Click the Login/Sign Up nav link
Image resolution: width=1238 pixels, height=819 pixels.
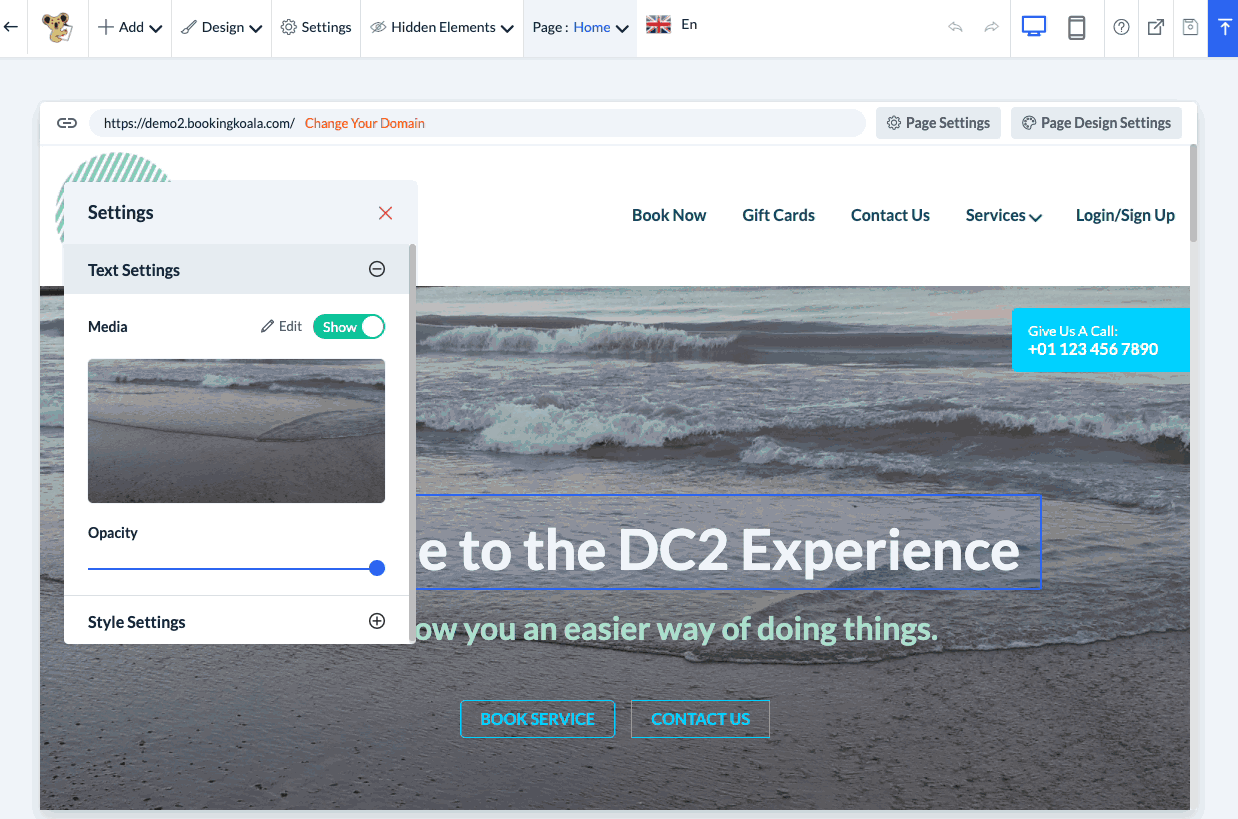point(1125,215)
